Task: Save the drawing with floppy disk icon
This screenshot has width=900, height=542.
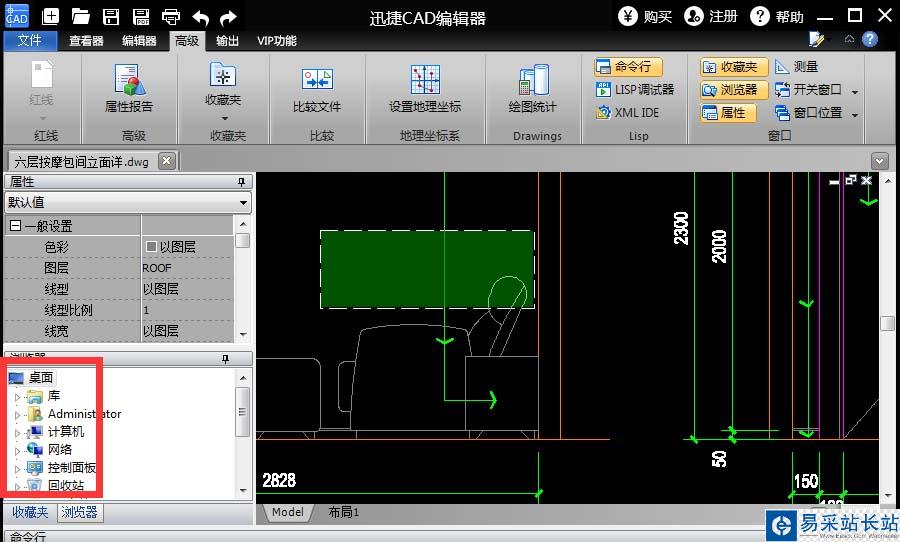Action: pyautogui.click(x=111, y=16)
